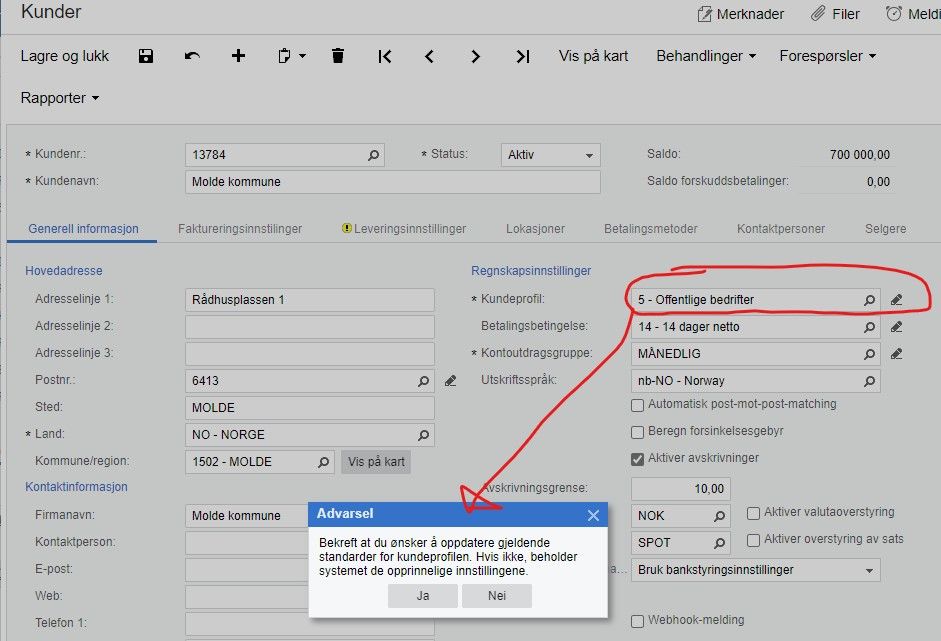Enable Automatisk post-mot-post-matching checkbox
The height and width of the screenshot is (641, 941).
coord(637,405)
